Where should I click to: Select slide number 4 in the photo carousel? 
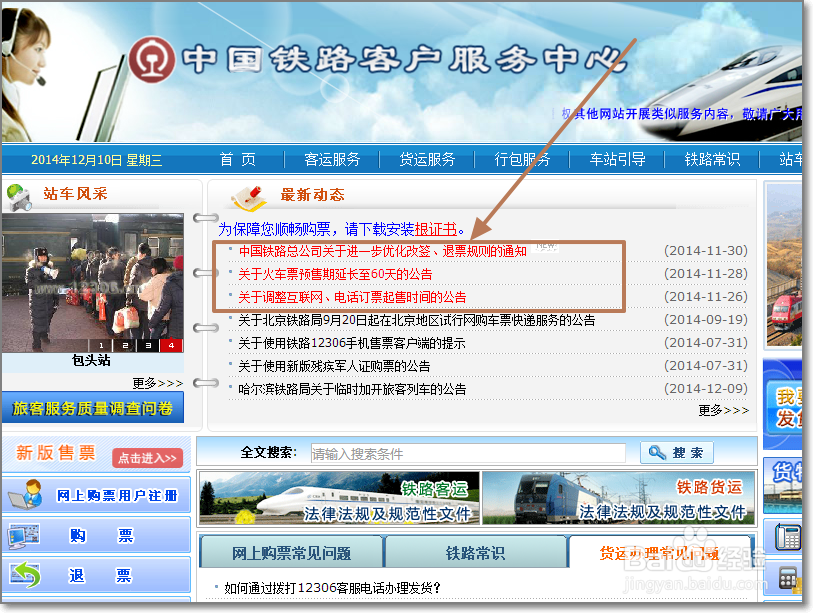(x=171, y=345)
